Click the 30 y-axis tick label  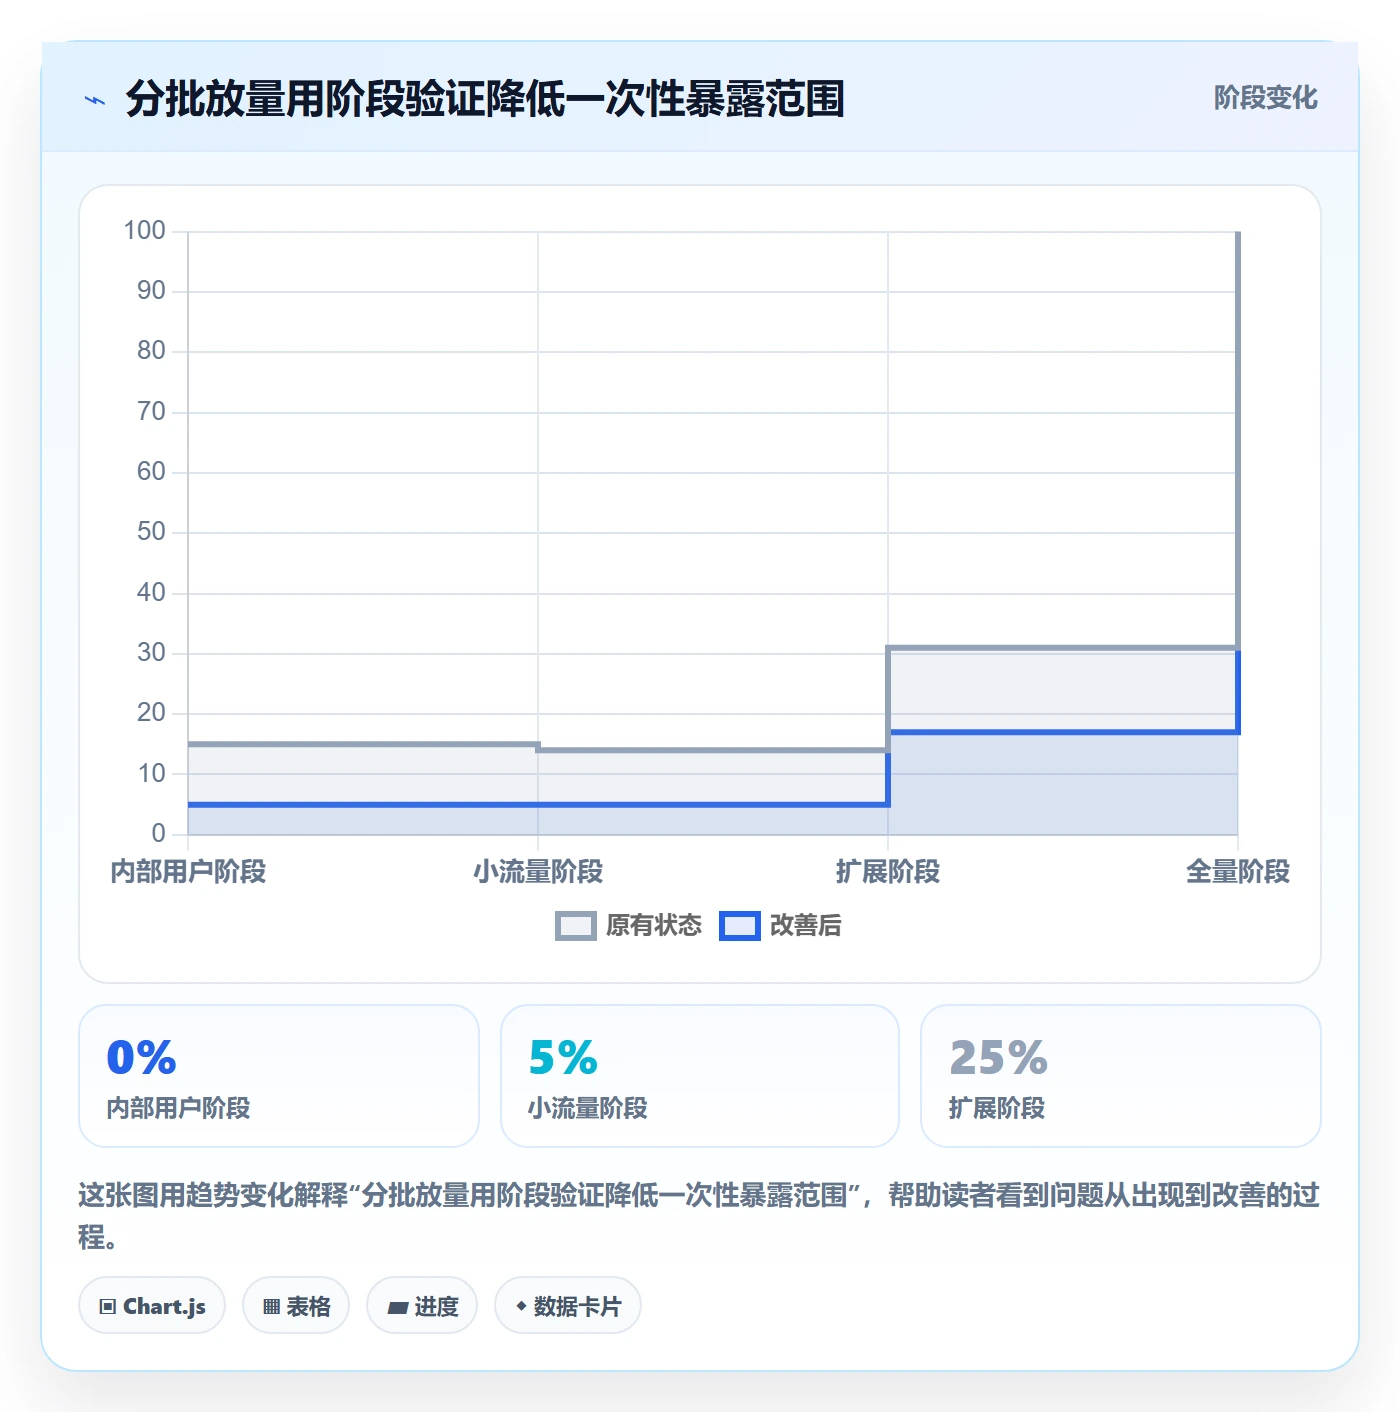click(151, 653)
